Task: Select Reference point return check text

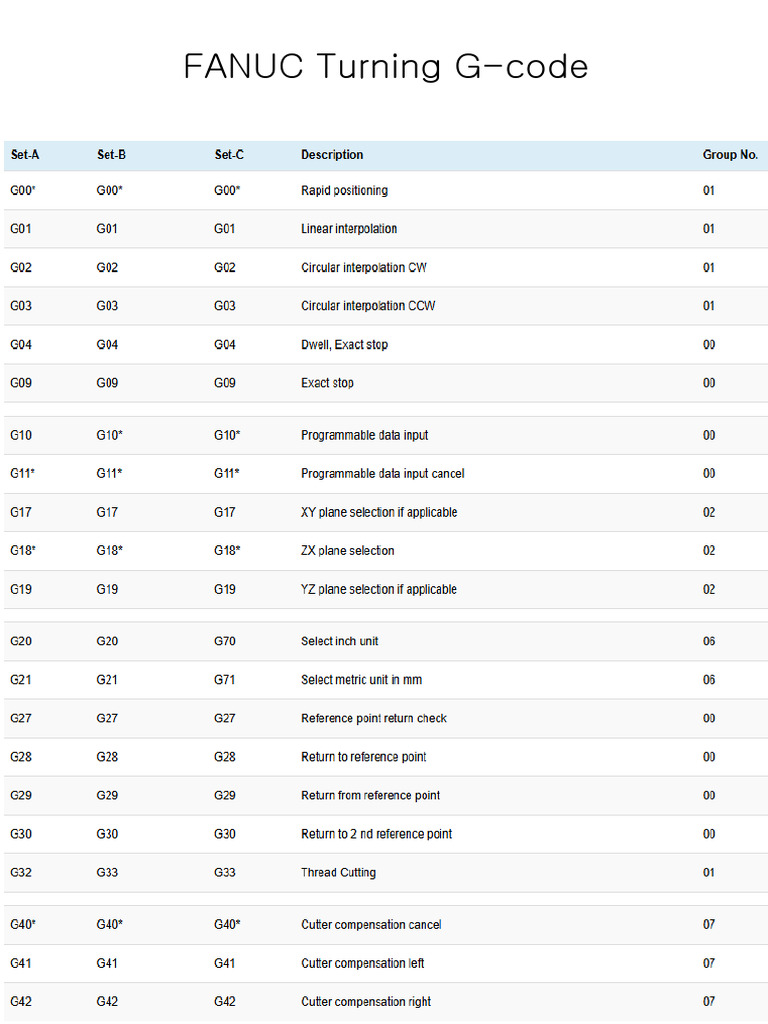Action: [x=374, y=718]
